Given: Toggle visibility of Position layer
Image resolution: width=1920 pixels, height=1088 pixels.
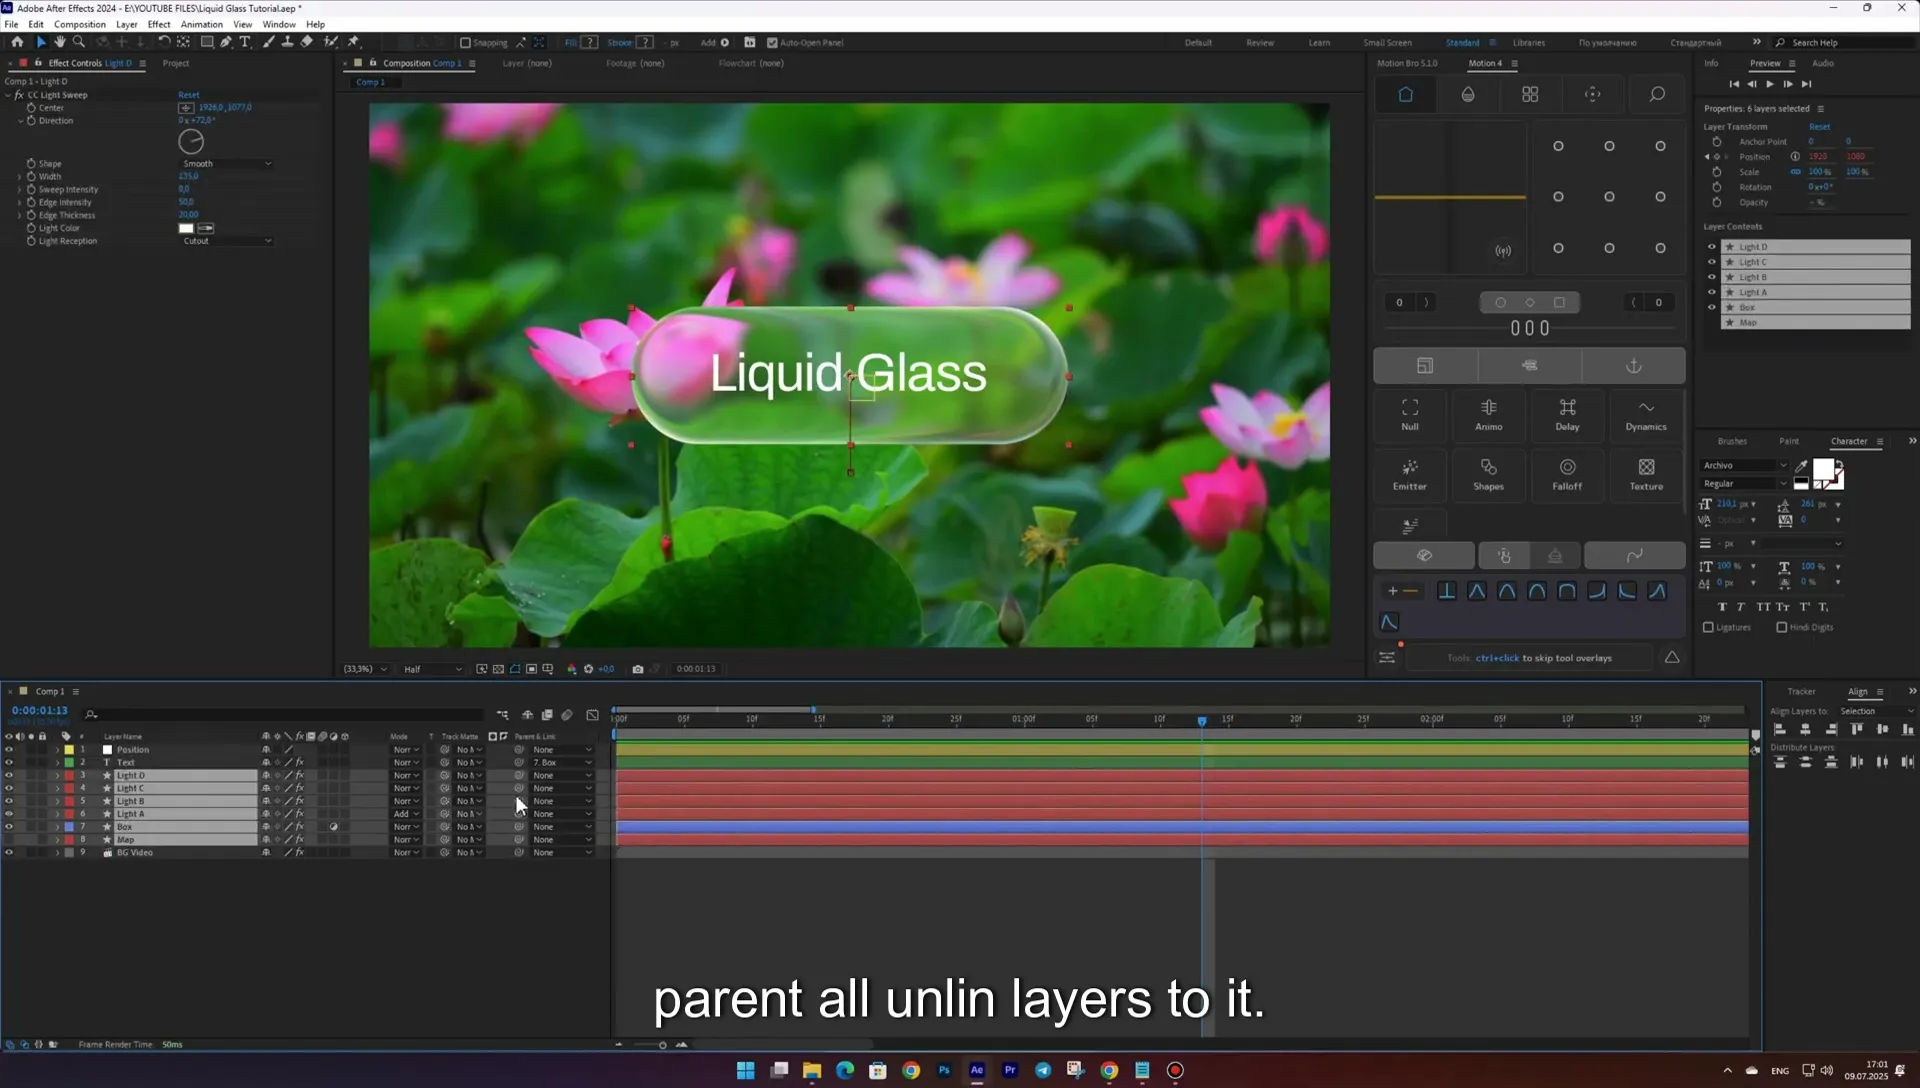Looking at the screenshot, I should [9, 750].
